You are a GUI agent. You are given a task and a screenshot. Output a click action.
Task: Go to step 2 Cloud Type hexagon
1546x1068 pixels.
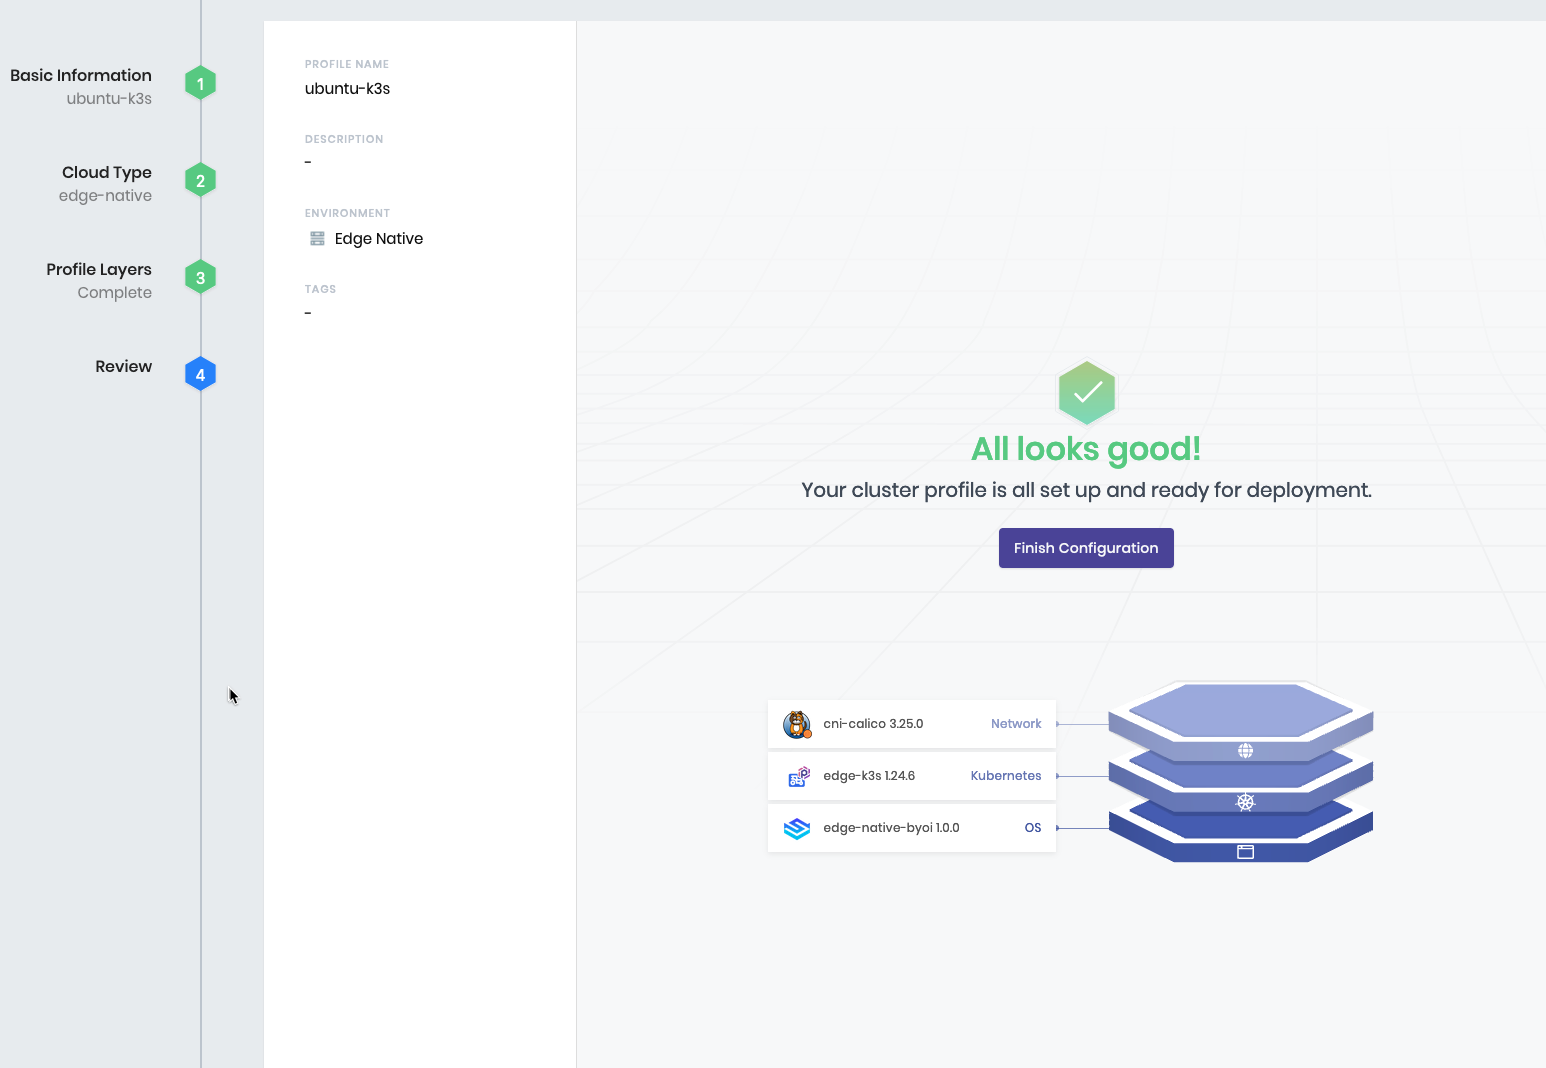point(200,181)
